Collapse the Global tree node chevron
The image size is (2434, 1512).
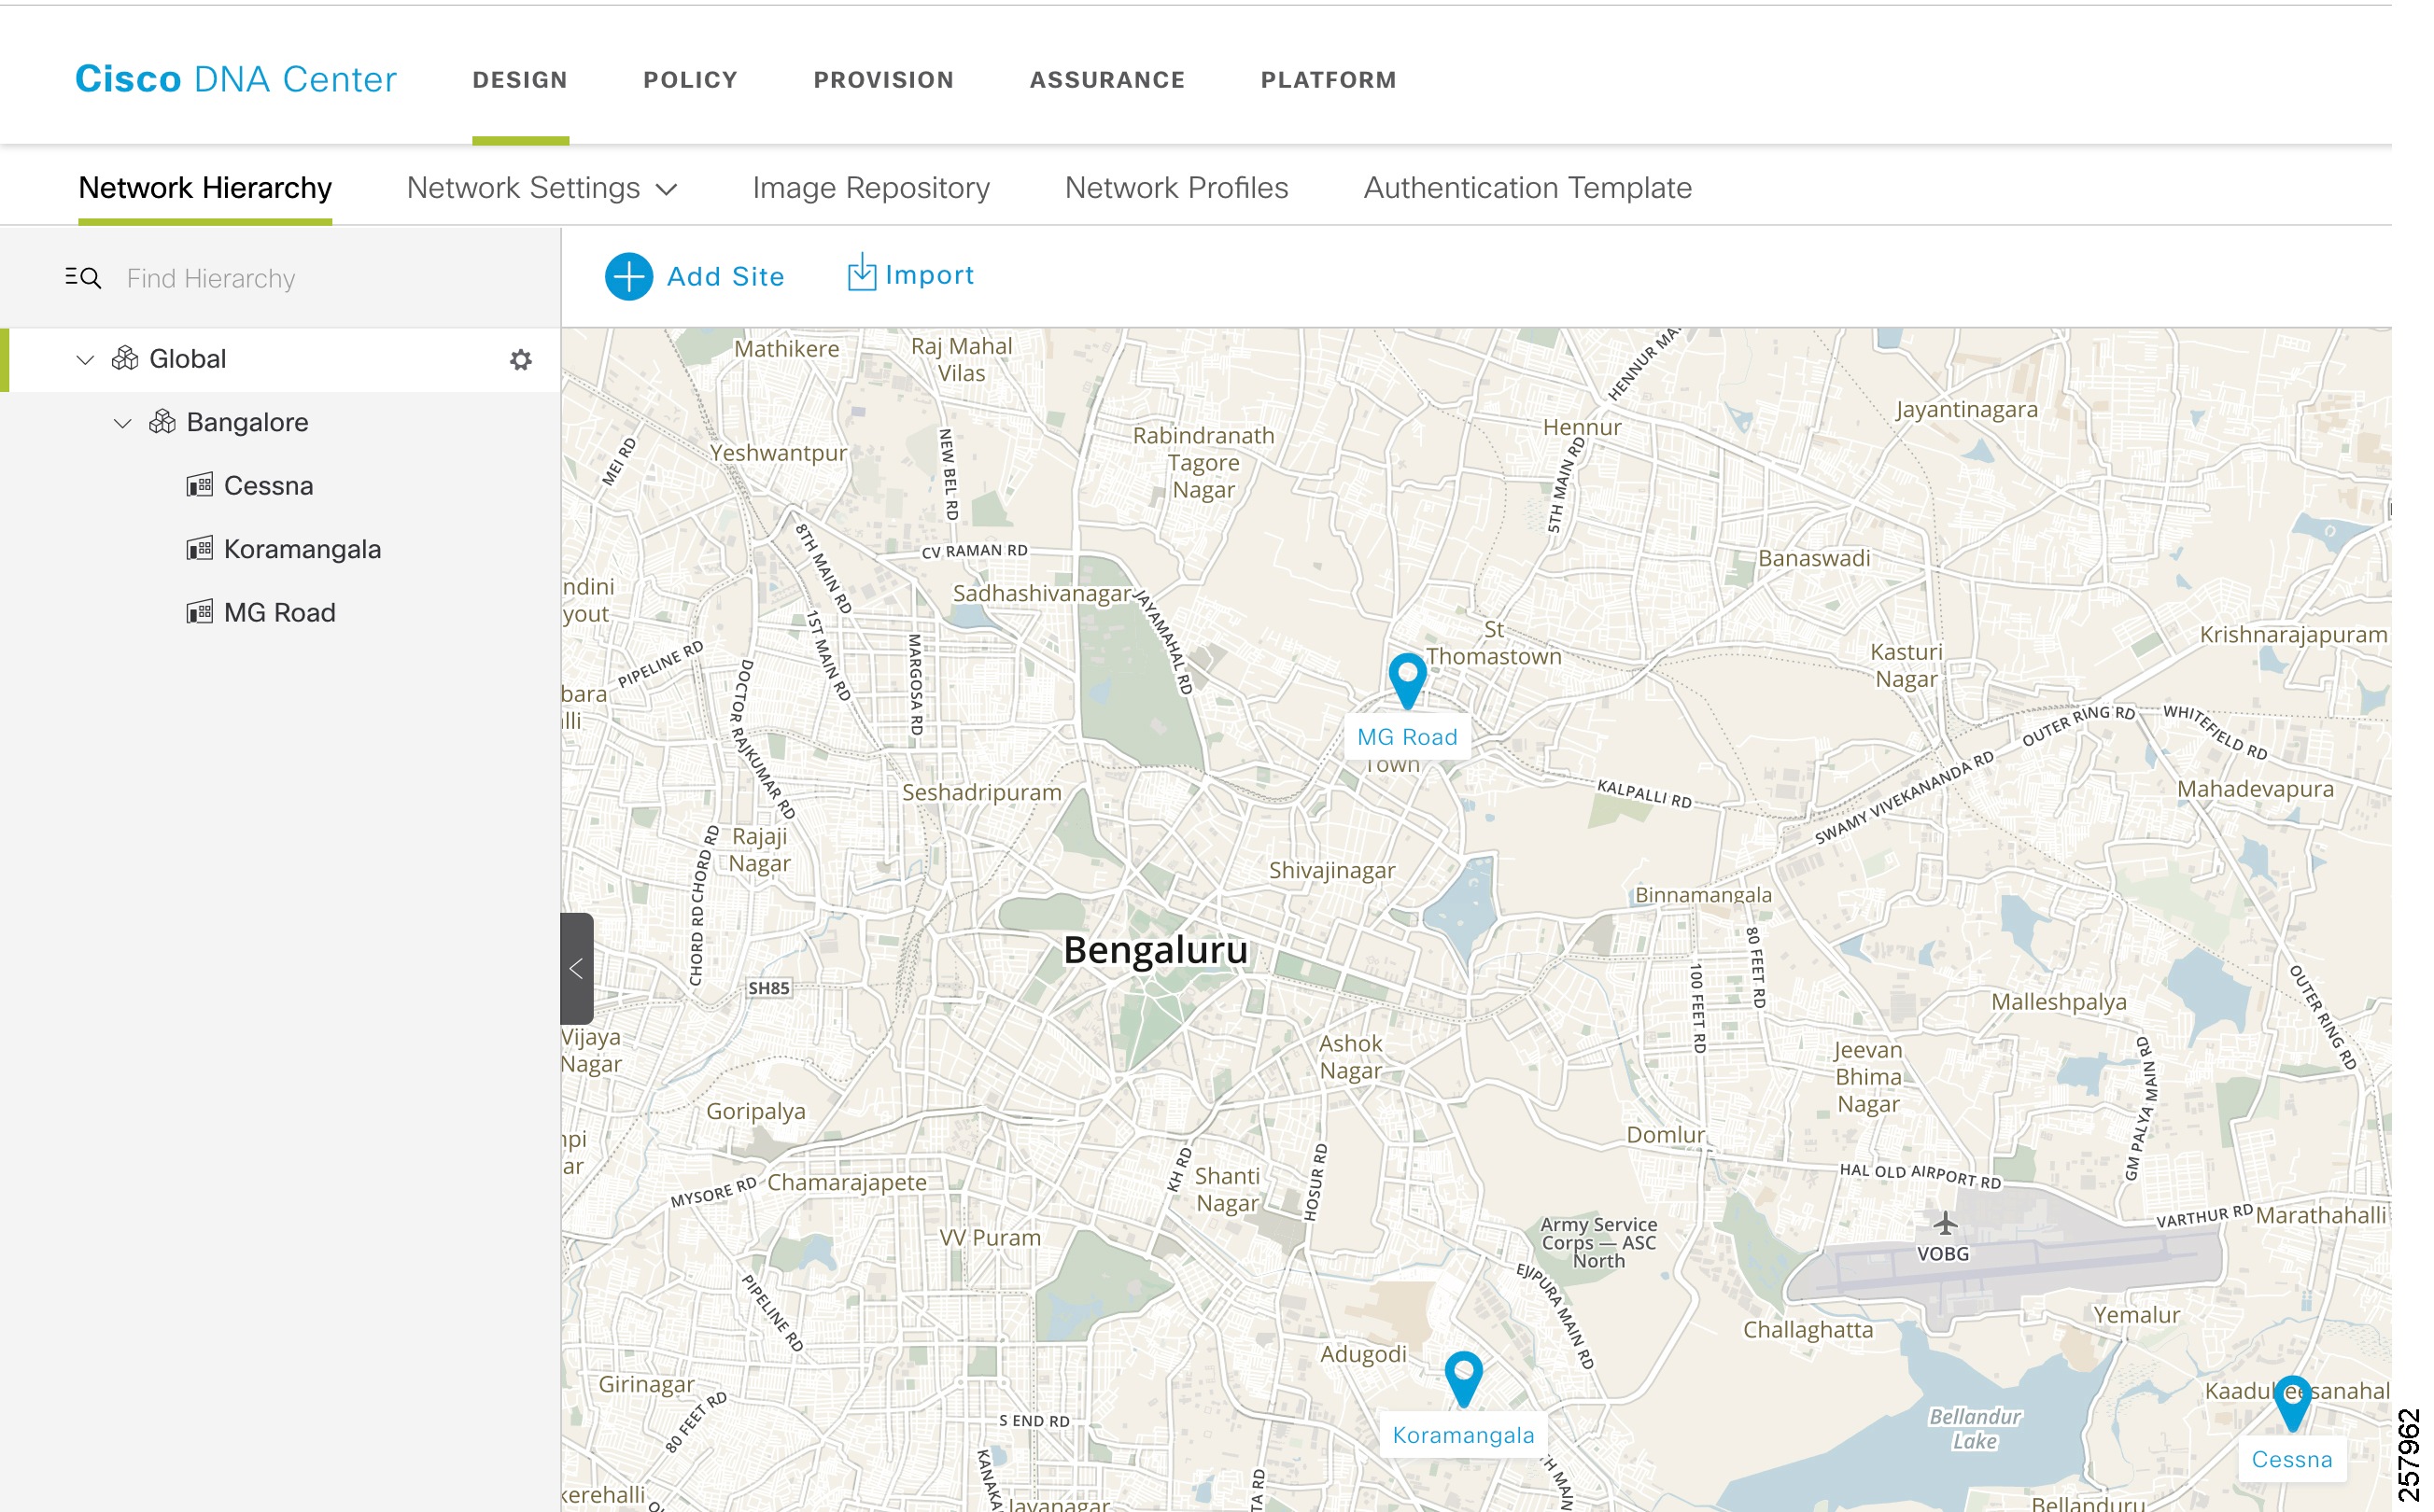(85, 359)
